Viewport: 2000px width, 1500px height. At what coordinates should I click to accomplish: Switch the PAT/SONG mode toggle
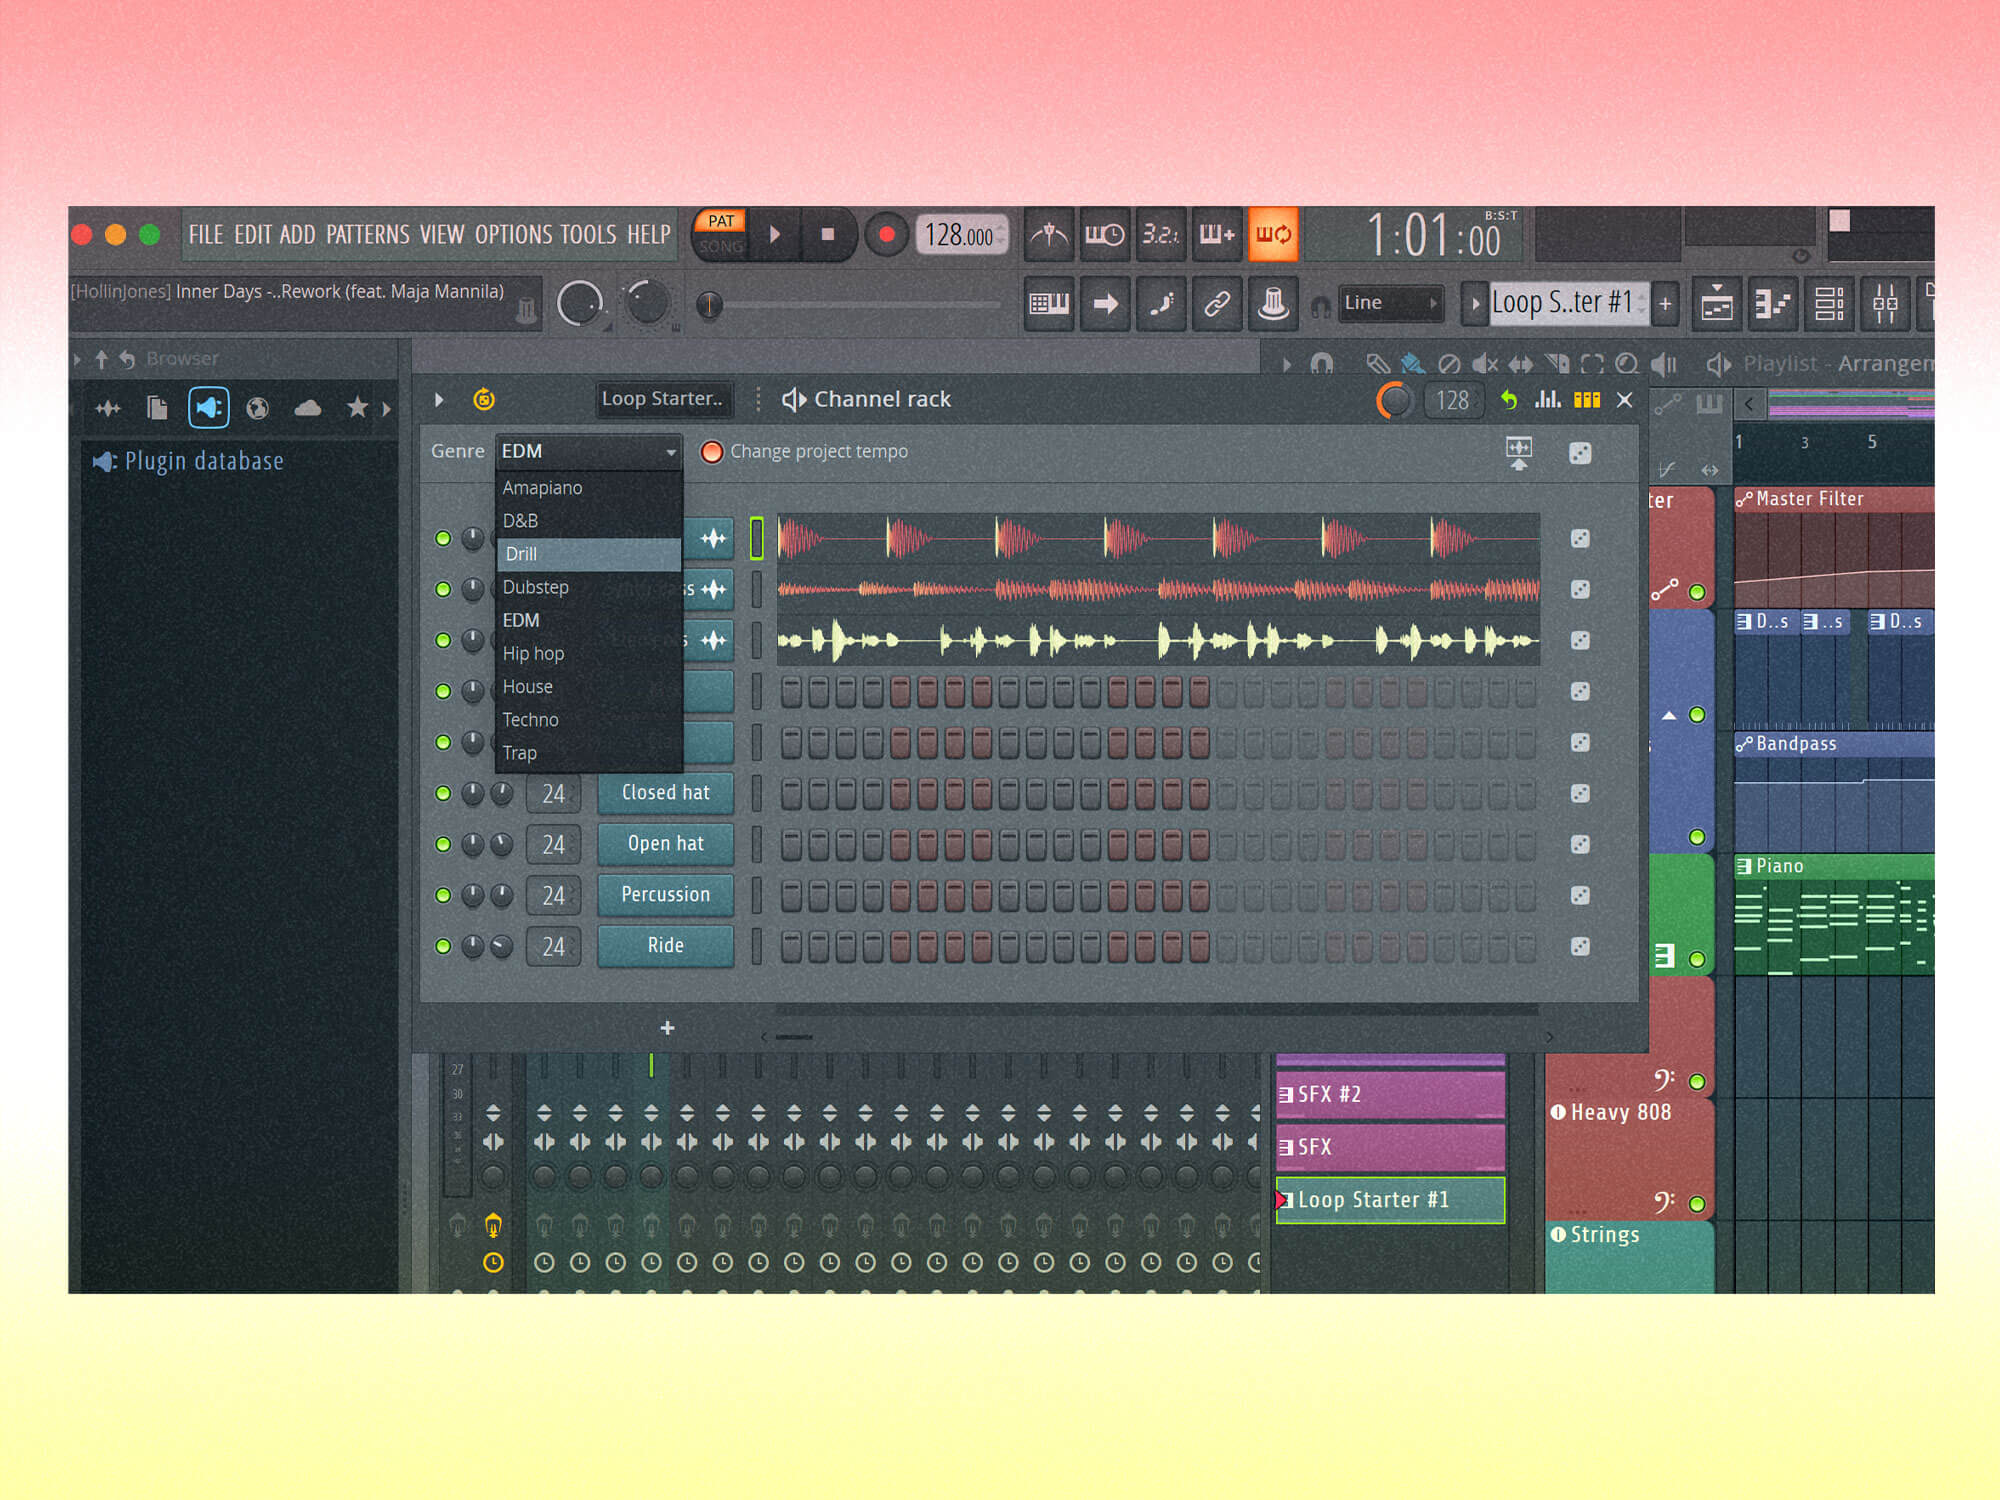tap(720, 234)
